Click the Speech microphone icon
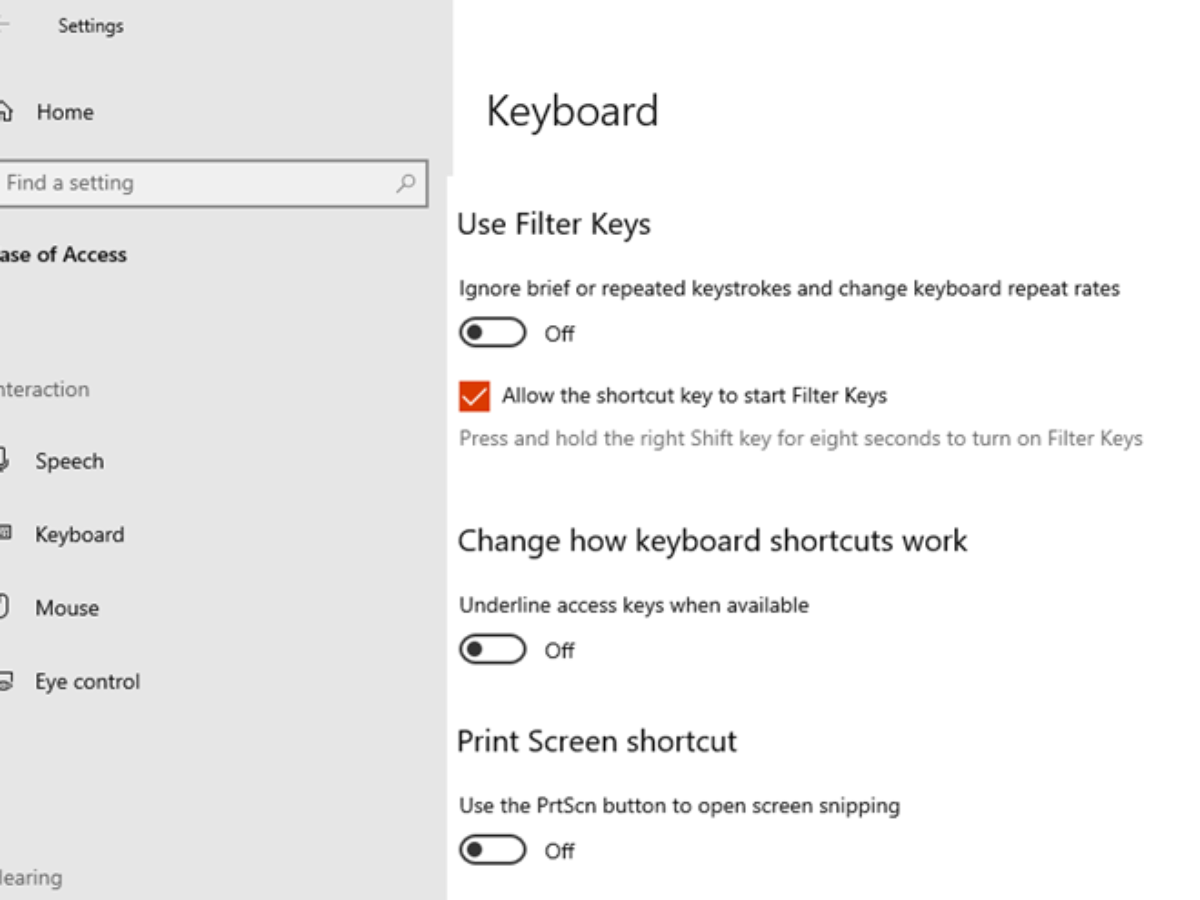Screen dimensions: 1200x900 pyautogui.click(x=4, y=461)
